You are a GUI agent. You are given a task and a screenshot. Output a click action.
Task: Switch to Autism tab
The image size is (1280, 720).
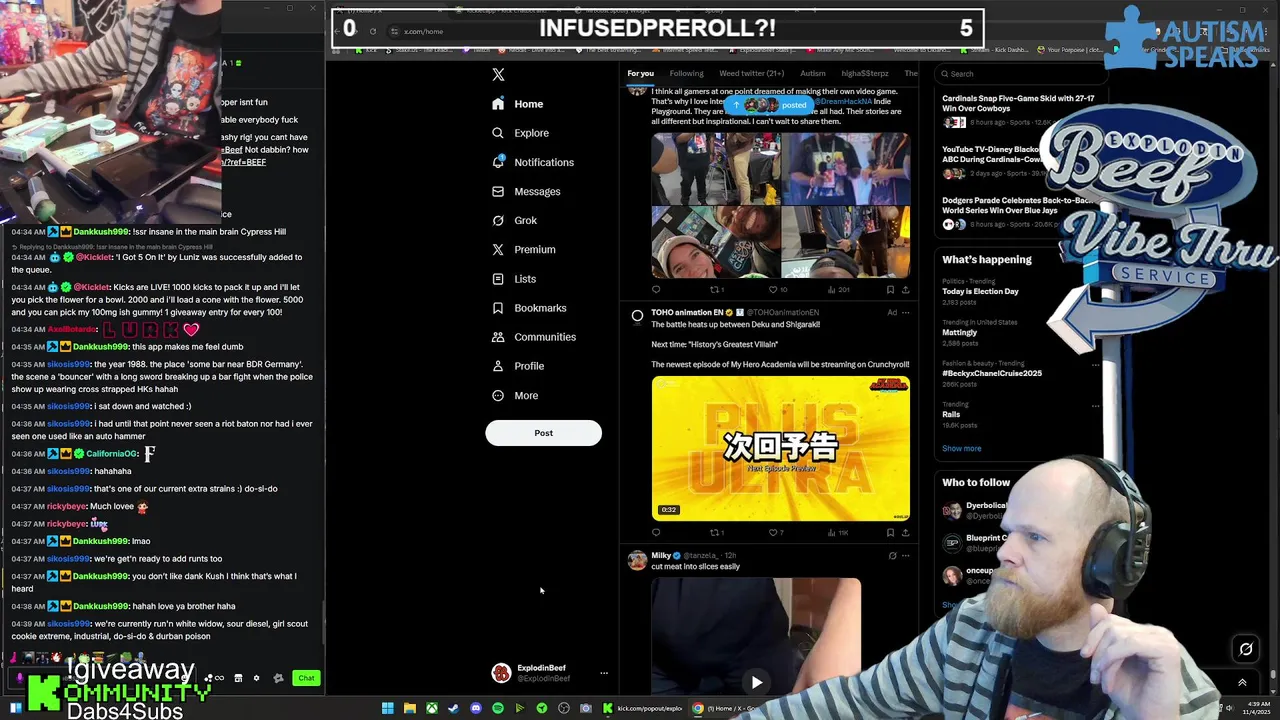(813, 73)
